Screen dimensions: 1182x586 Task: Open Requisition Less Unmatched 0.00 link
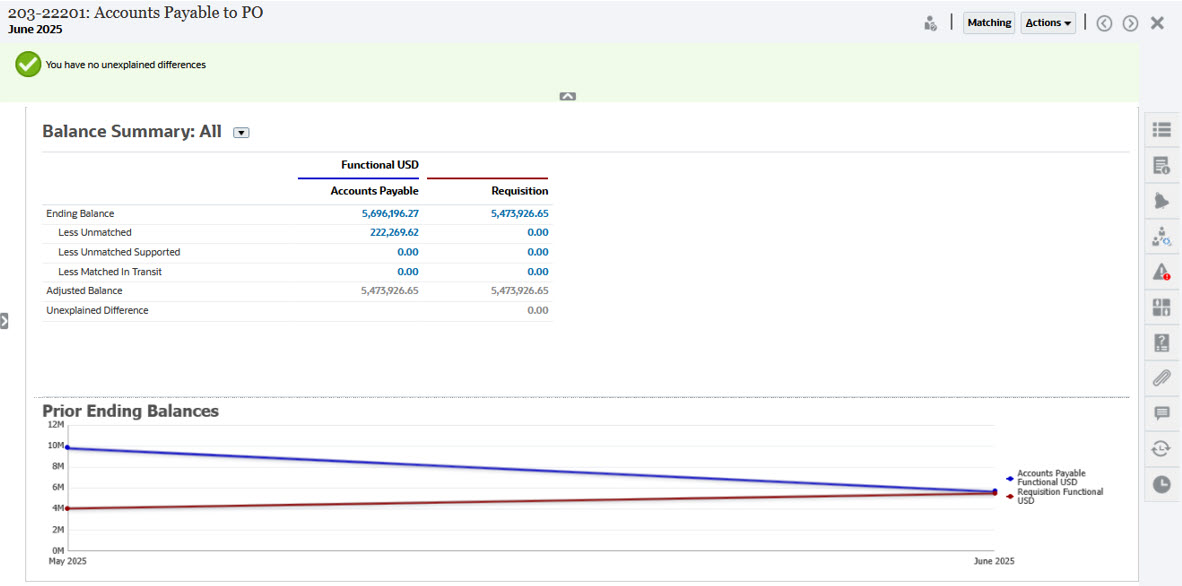(537, 232)
